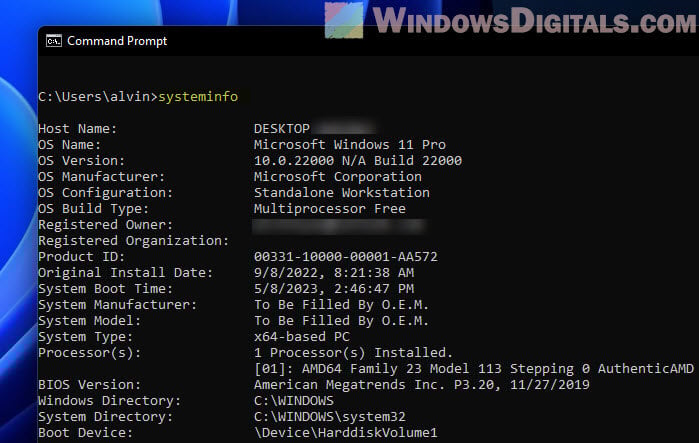Viewport: 699px width, 443px height.
Task: Select the 9/8/2022, 8:21:38 AM value
Action: [333, 273]
